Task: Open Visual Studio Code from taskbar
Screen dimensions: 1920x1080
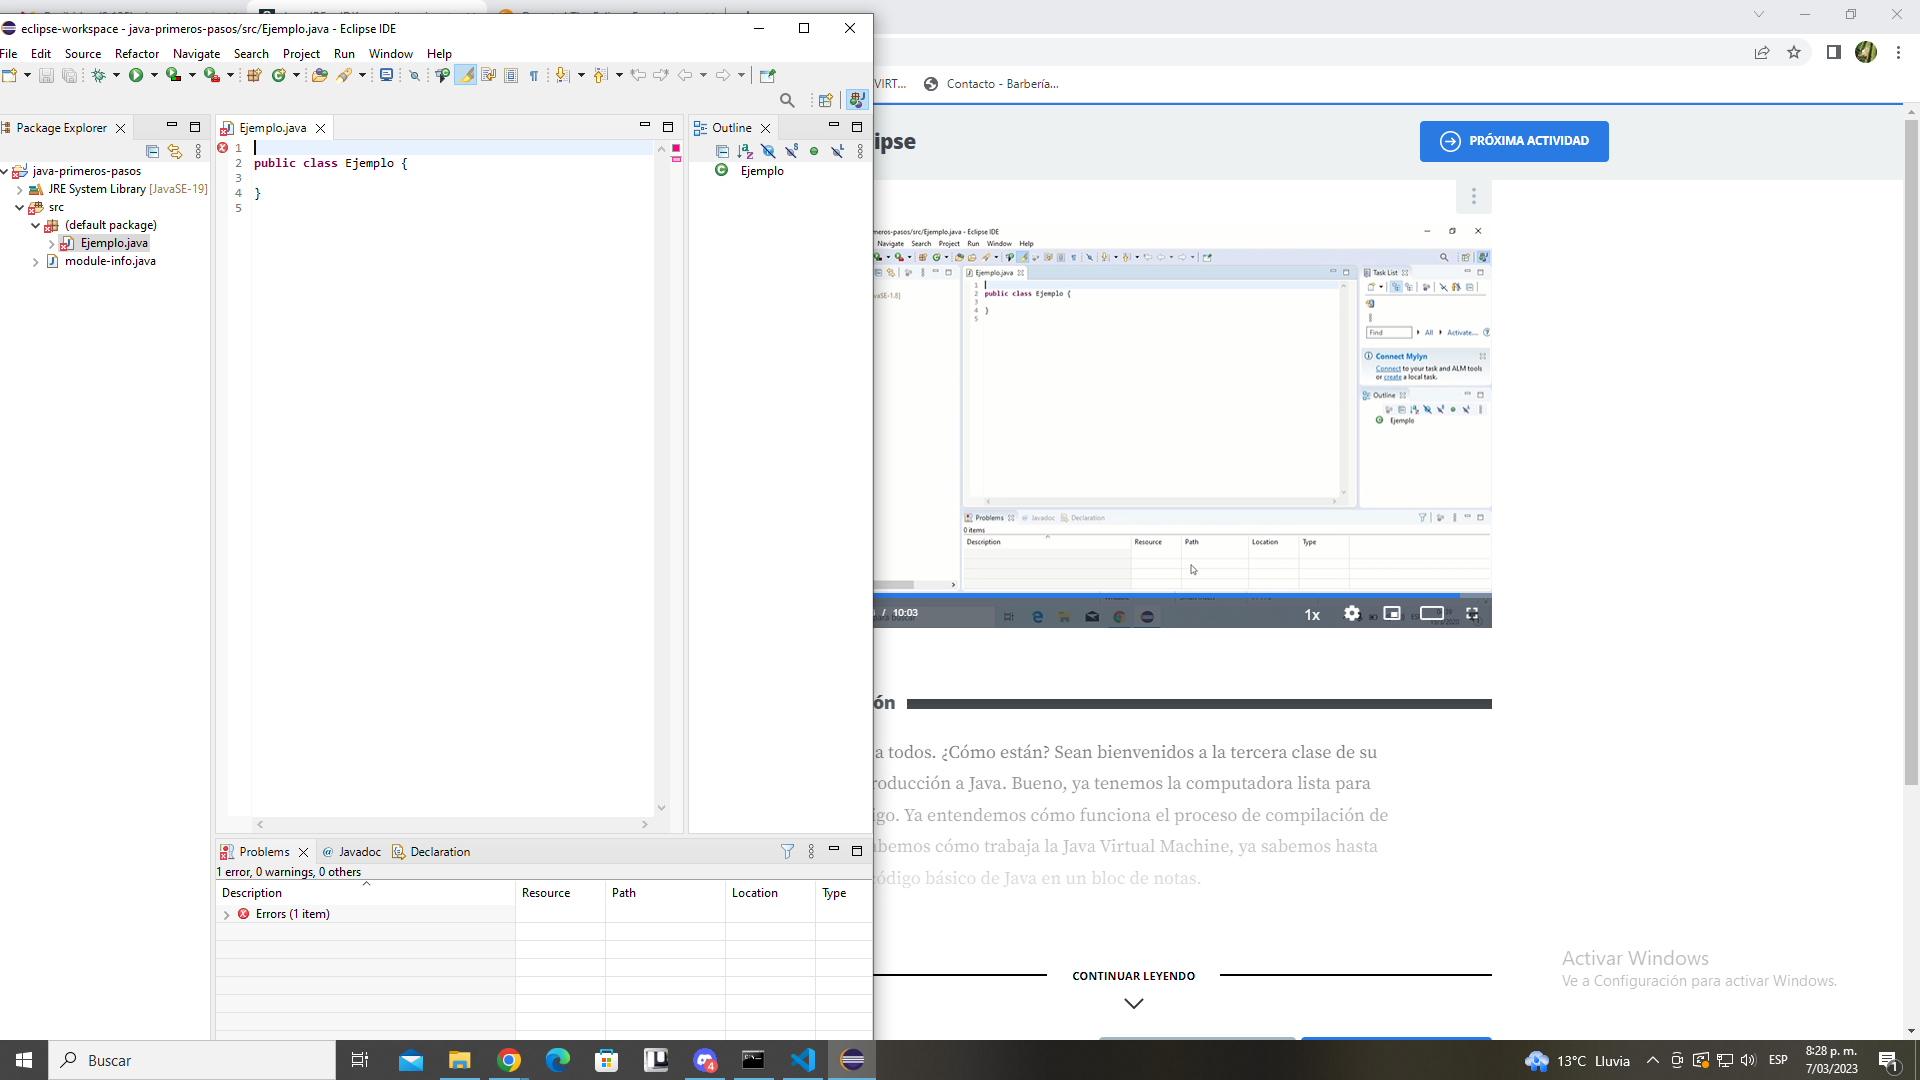Action: pos(803,1060)
